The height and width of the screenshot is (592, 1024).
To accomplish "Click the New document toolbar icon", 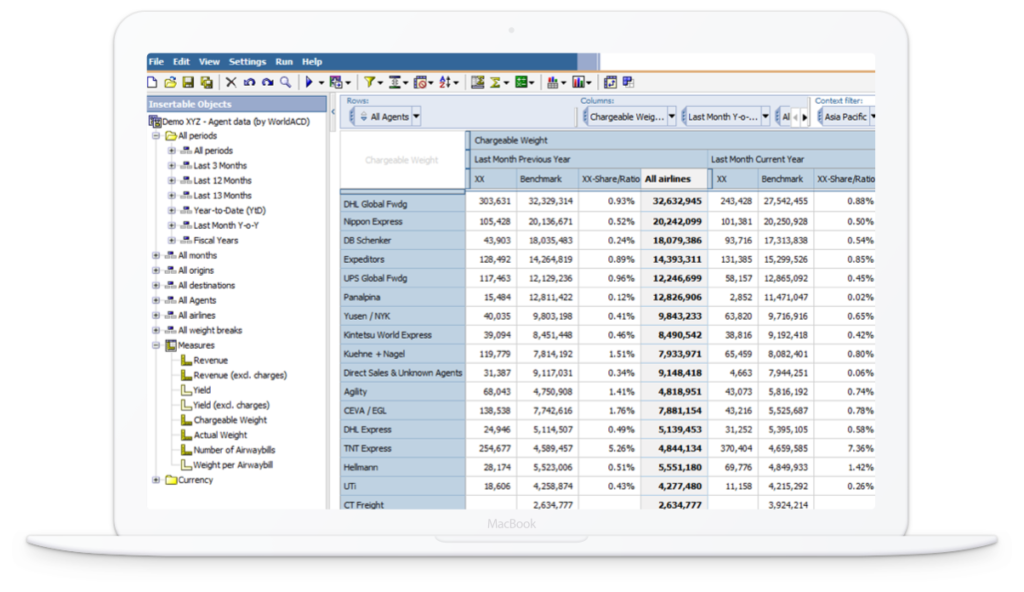I will point(154,82).
